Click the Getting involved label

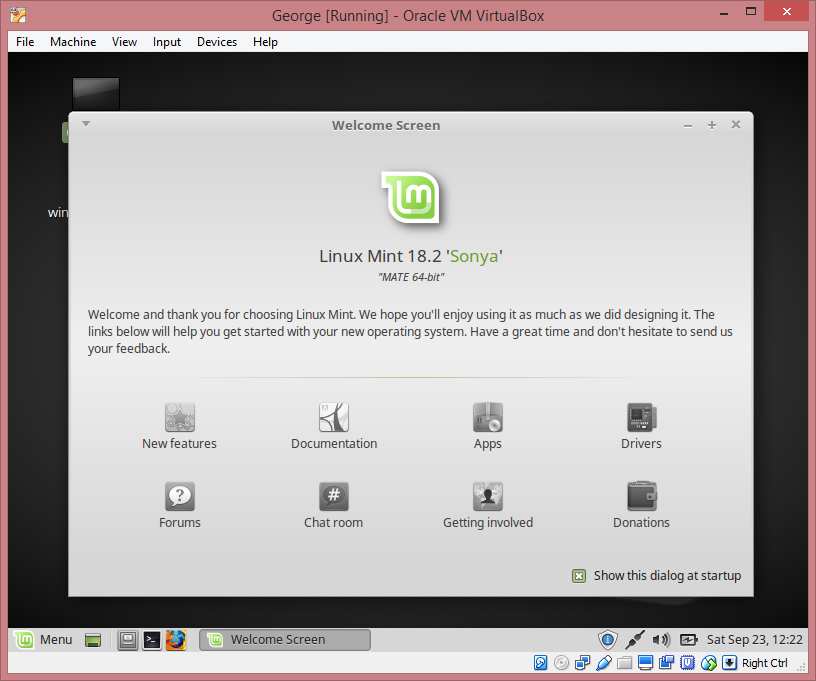point(488,523)
